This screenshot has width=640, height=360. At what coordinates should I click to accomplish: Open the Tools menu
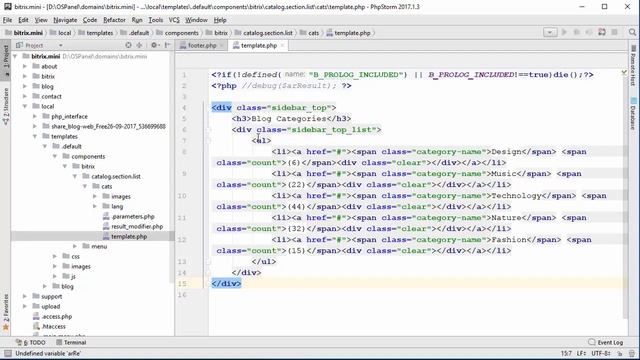click(156, 20)
